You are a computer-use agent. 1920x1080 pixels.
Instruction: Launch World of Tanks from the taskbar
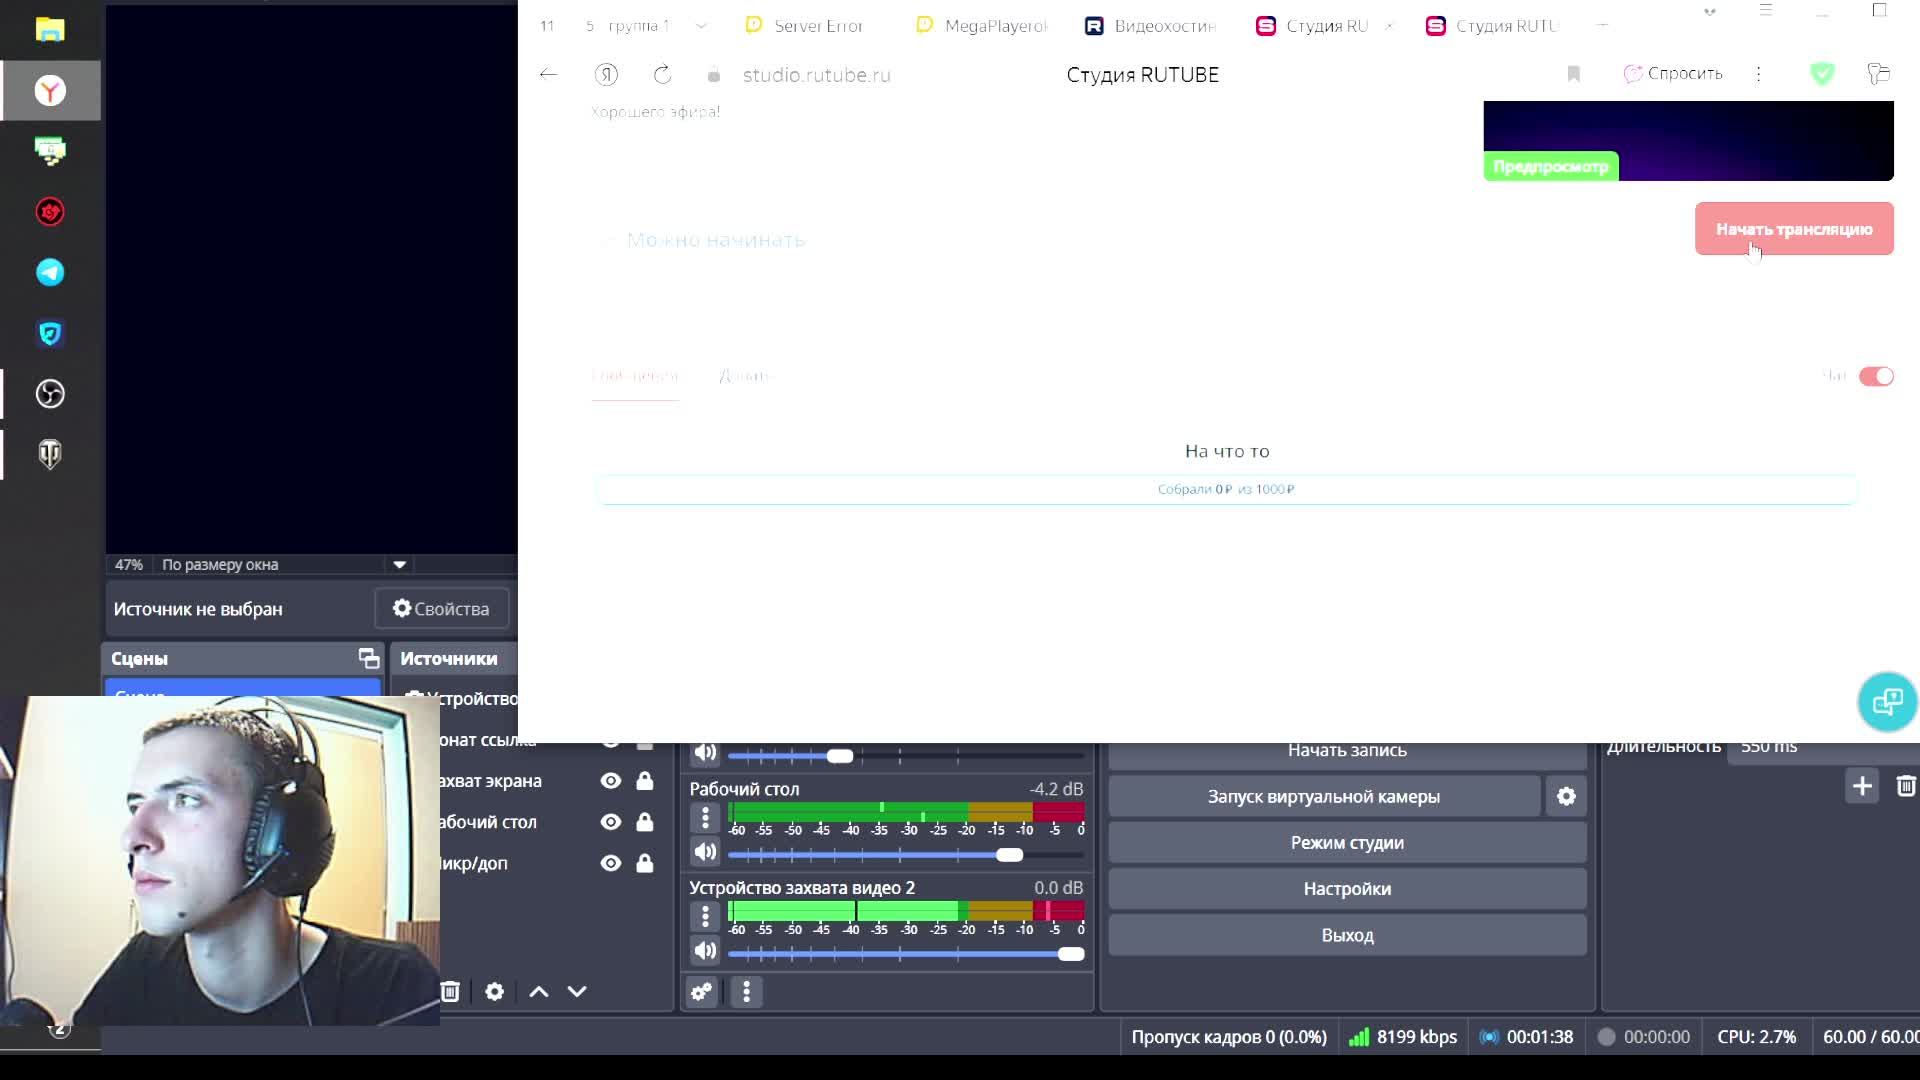pos(50,455)
